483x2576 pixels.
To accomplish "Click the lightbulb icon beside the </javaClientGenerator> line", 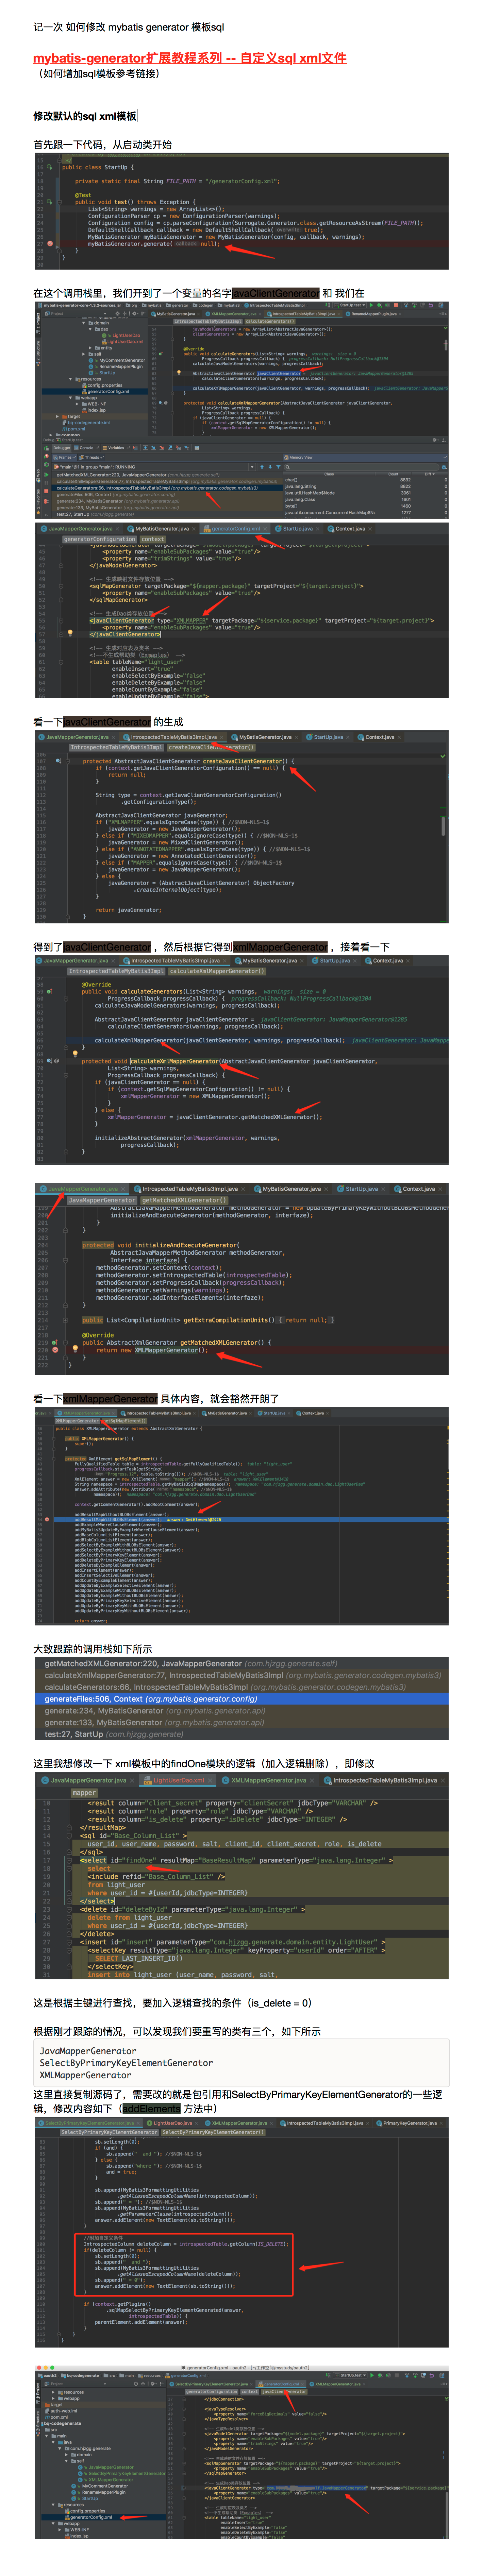I will tap(70, 633).
